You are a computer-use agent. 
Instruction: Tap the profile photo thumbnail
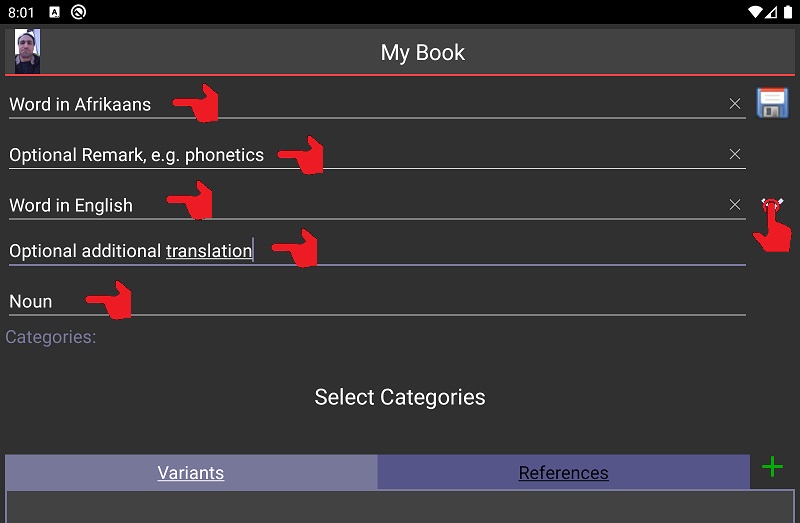[27, 52]
